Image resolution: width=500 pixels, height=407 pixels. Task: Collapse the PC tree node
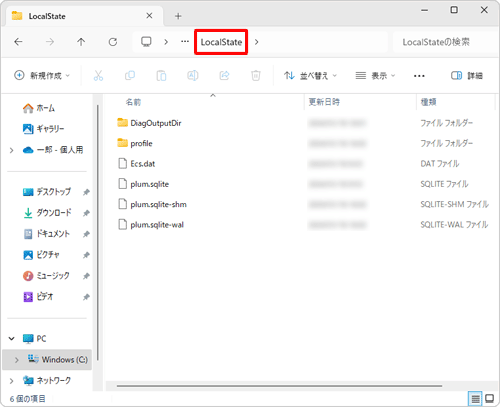12,339
